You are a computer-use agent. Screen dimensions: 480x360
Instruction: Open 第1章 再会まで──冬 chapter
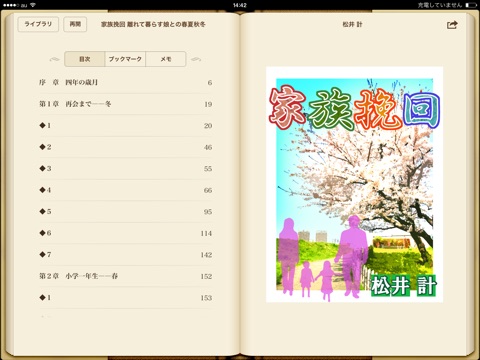pos(125,104)
